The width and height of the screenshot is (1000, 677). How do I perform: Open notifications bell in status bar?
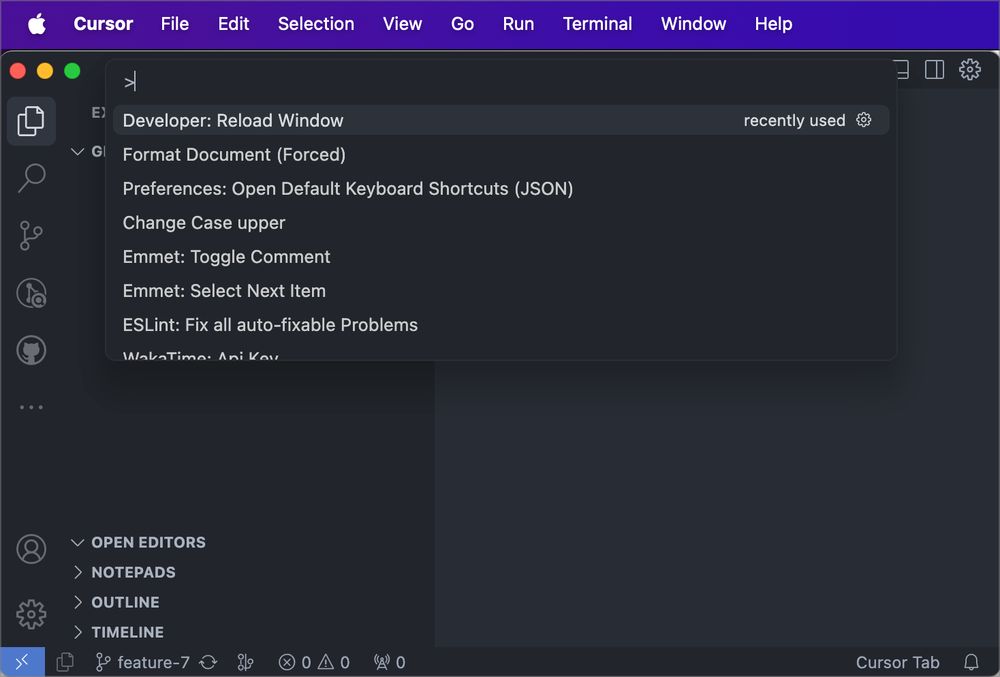point(971,663)
